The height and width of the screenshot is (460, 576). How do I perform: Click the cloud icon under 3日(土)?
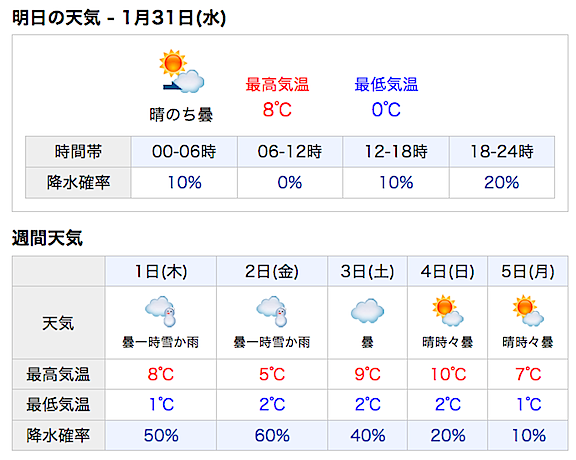[367, 311]
